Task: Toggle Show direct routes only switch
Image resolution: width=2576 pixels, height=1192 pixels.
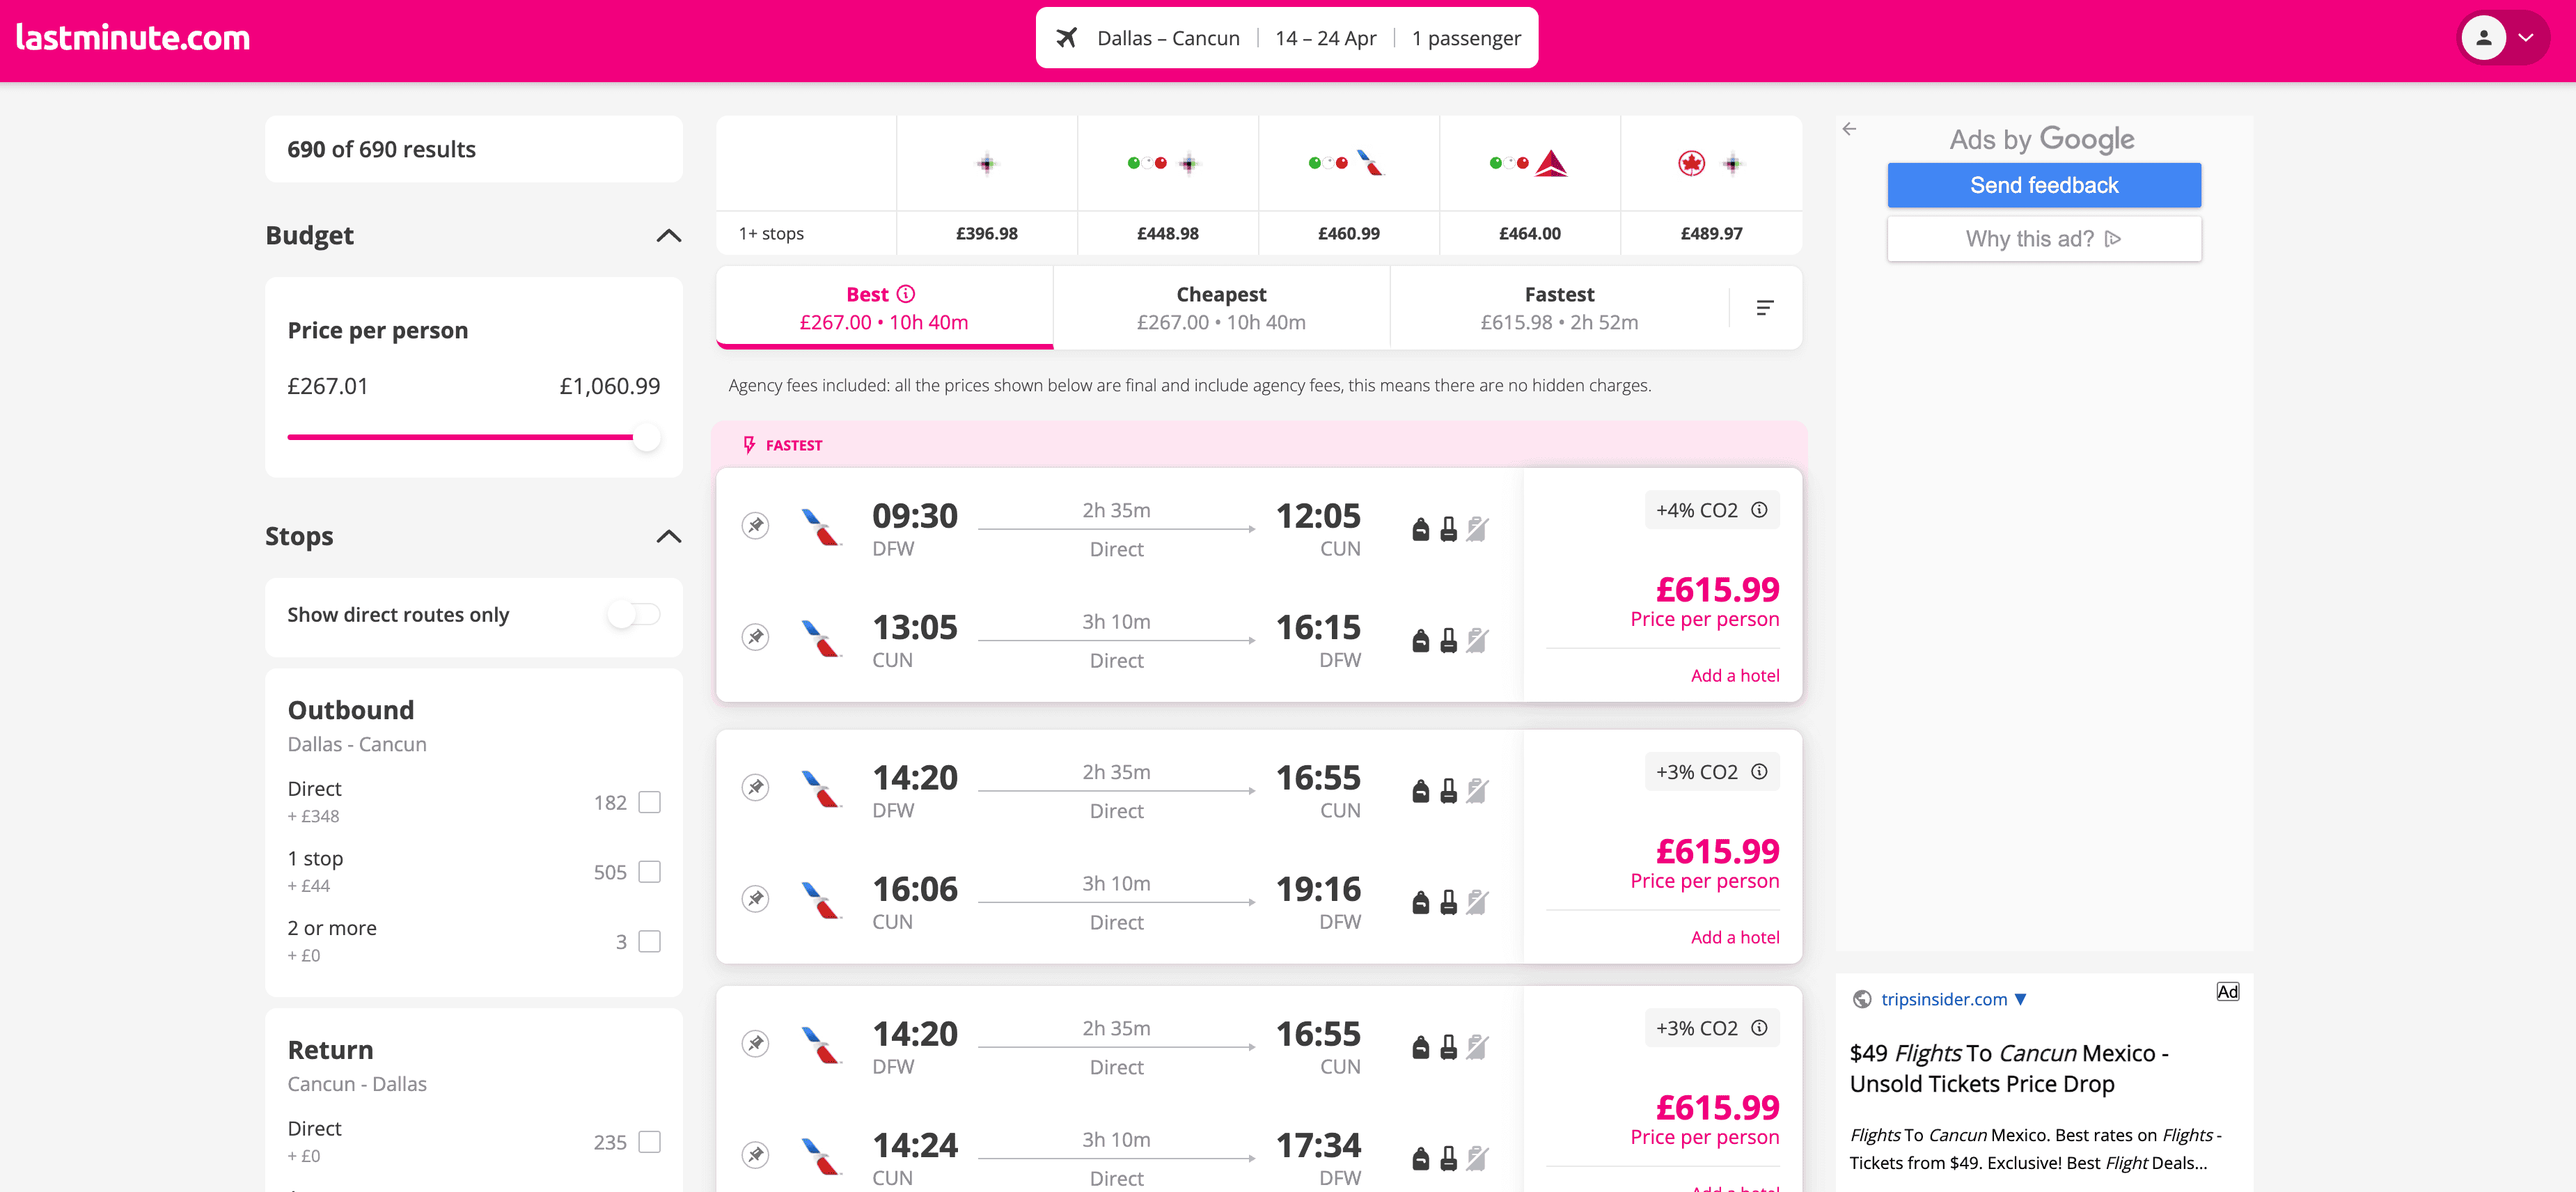Action: (634, 614)
